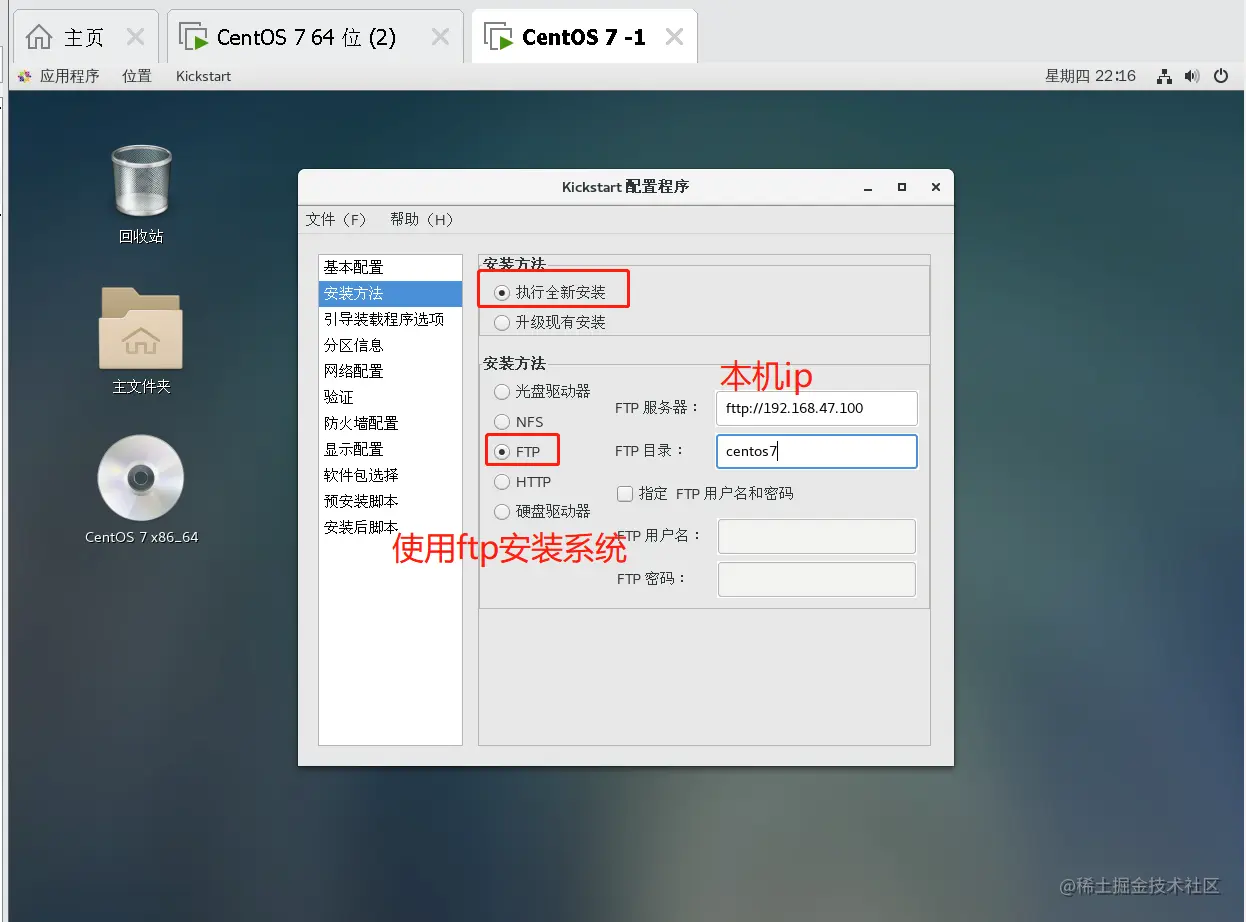Viewport: 1246px width, 922px height.
Task: Select 安装后脚本 in the sidebar list
Action: [390, 528]
